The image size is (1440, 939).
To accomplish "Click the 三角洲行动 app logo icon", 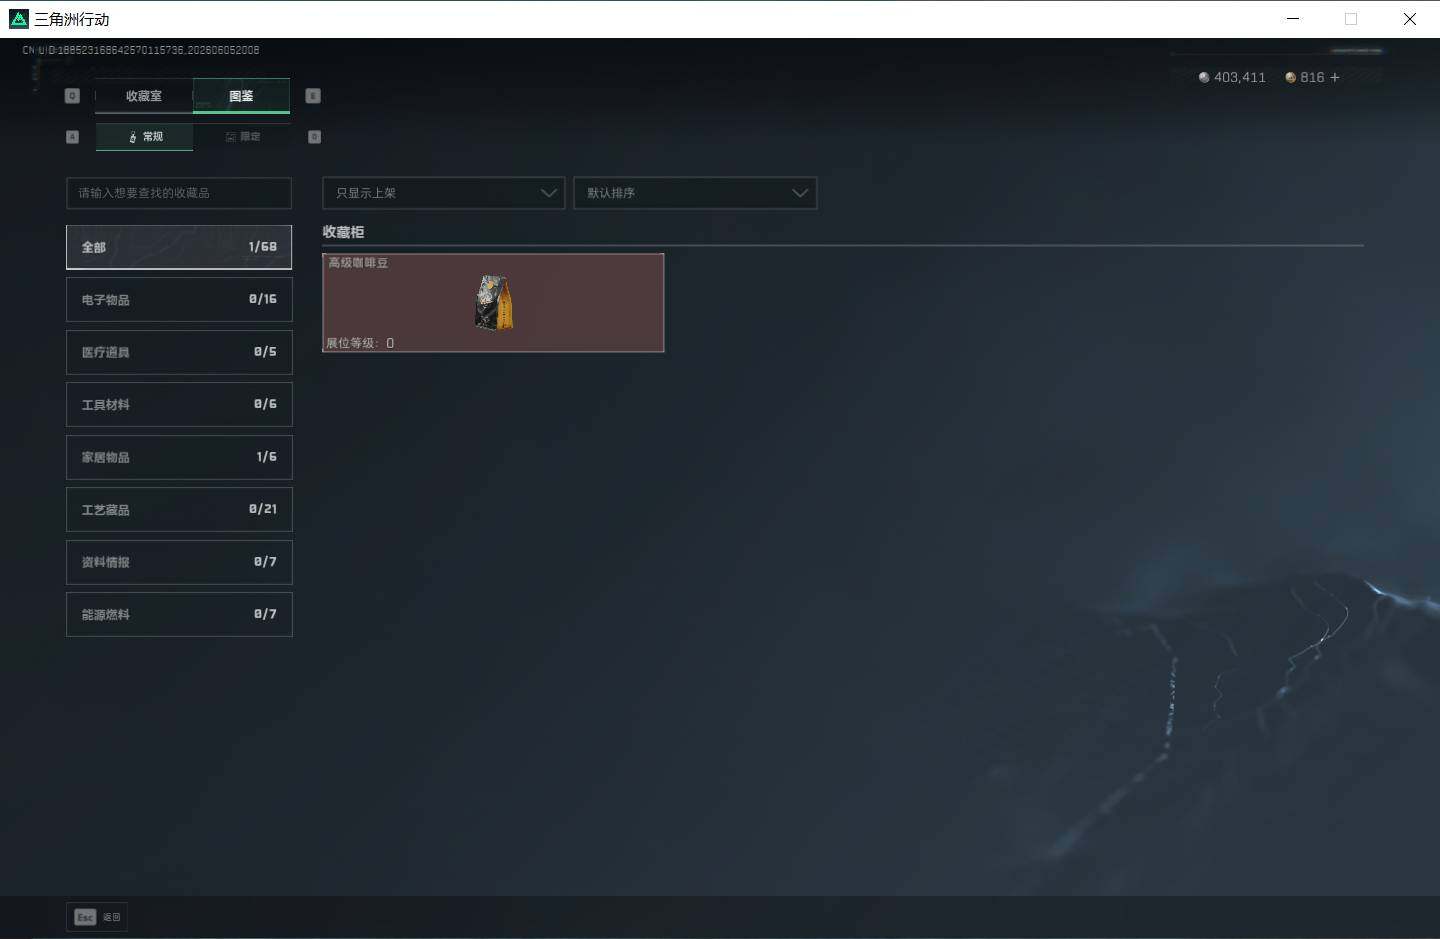I will 18,19.
